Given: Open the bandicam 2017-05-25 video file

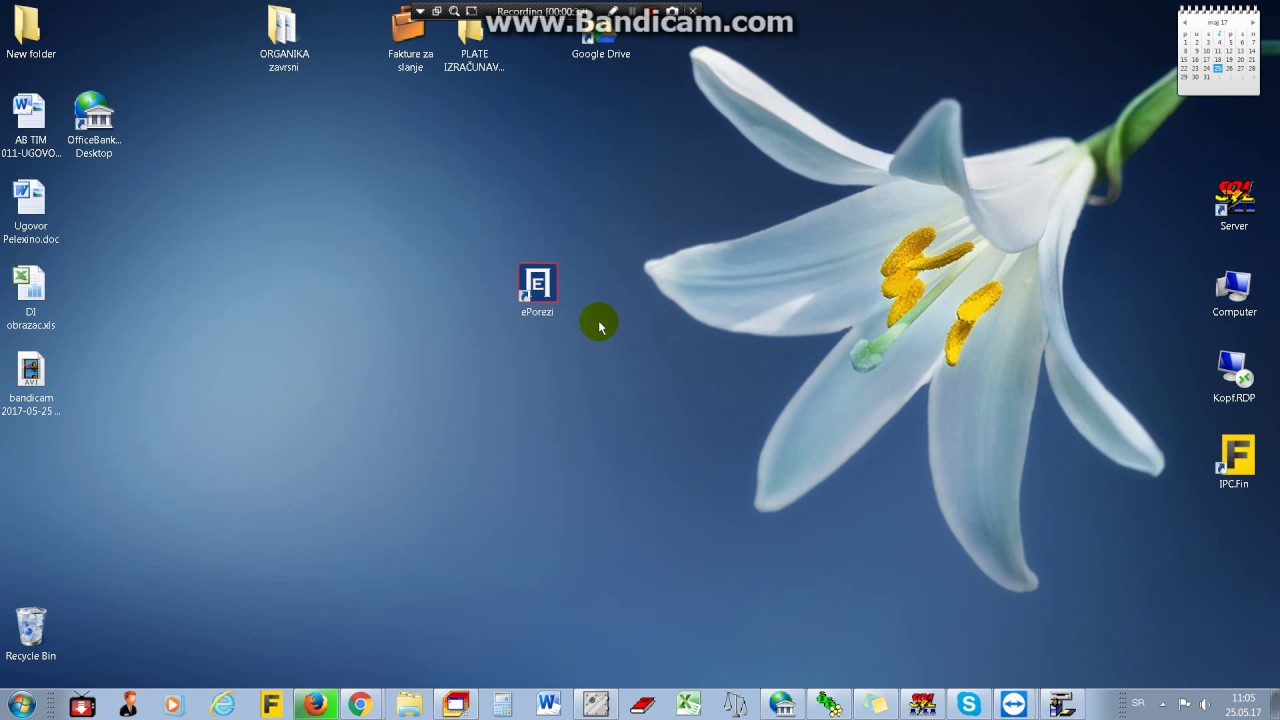Looking at the screenshot, I should 30,384.
